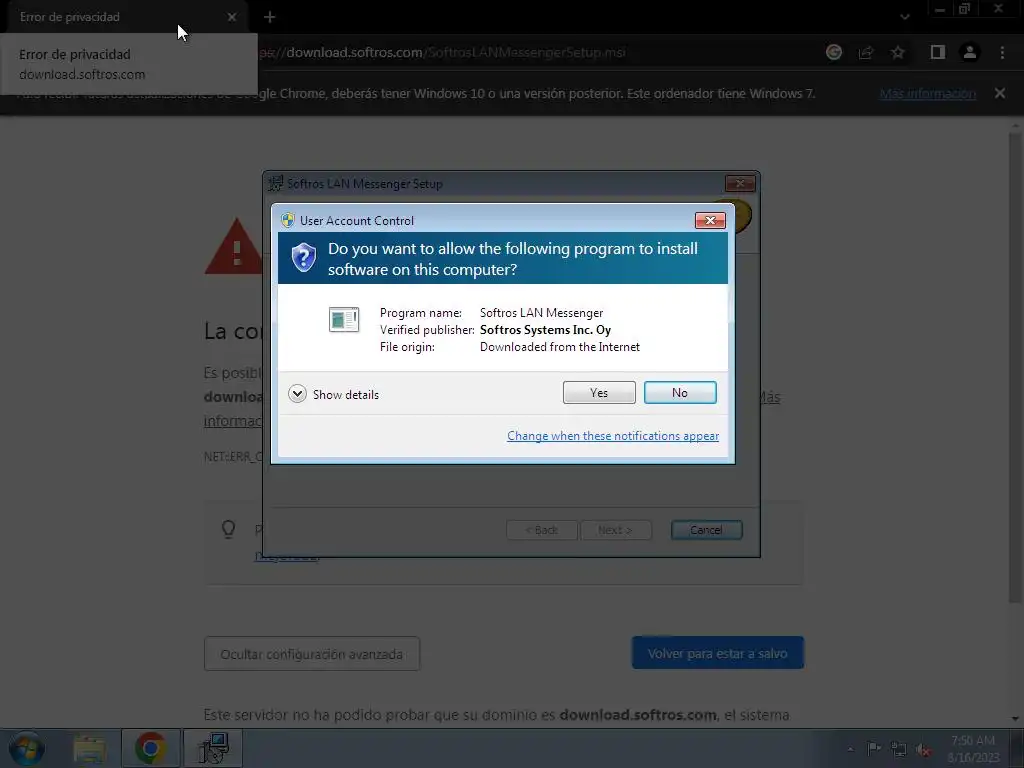The image size is (1024, 768).
Task: Click bold download.softros.com text at page bottom
Action: click(x=638, y=714)
